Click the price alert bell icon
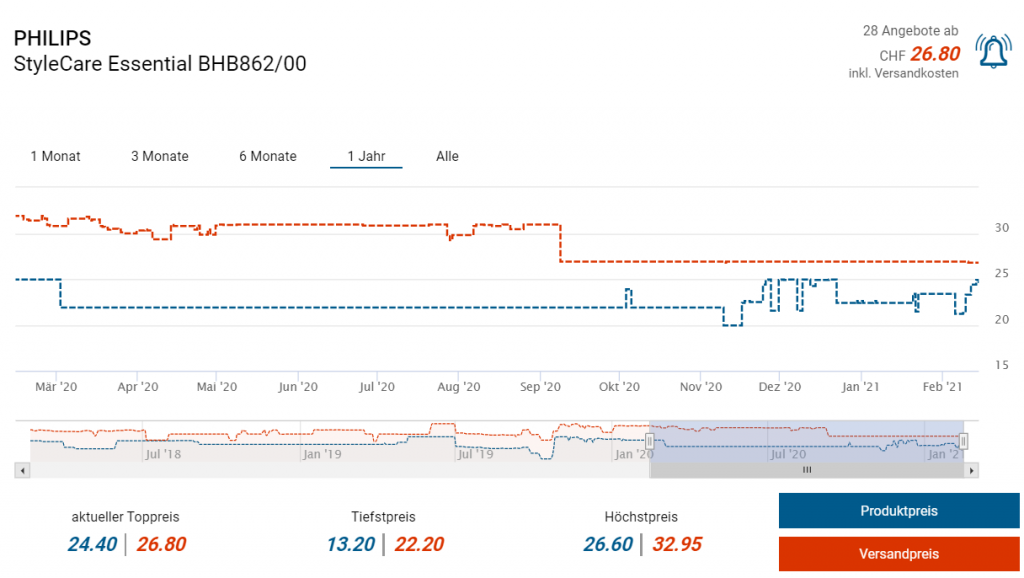Screen dimensions: 1024x578 993,51
